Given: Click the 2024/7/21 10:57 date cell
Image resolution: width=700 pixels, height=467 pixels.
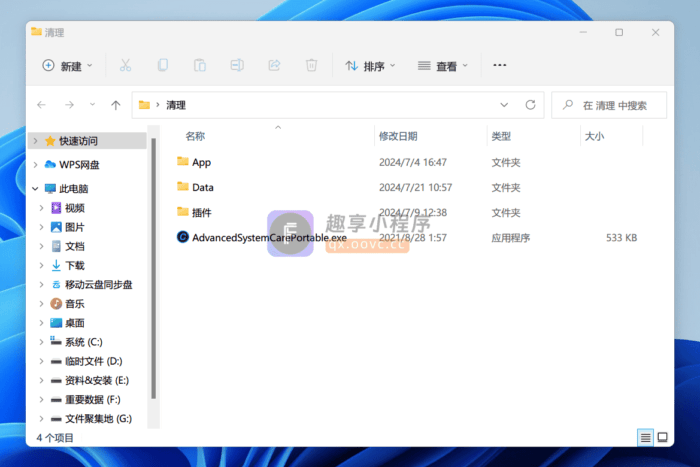Looking at the screenshot, I should click(x=416, y=188).
